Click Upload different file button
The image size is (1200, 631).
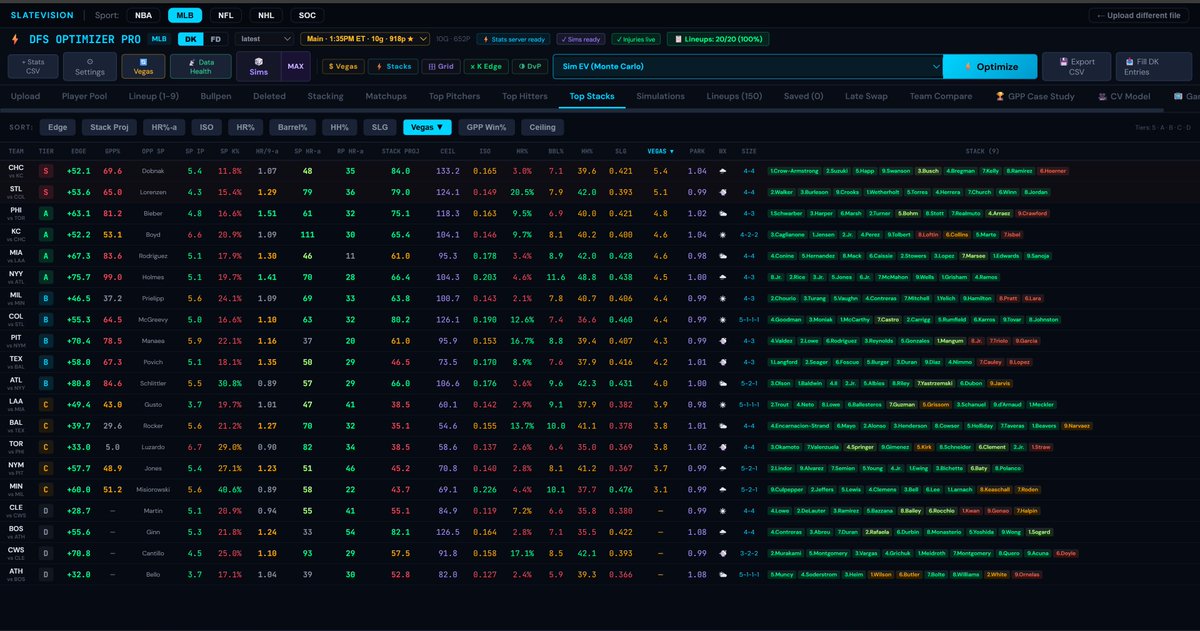1139,15
